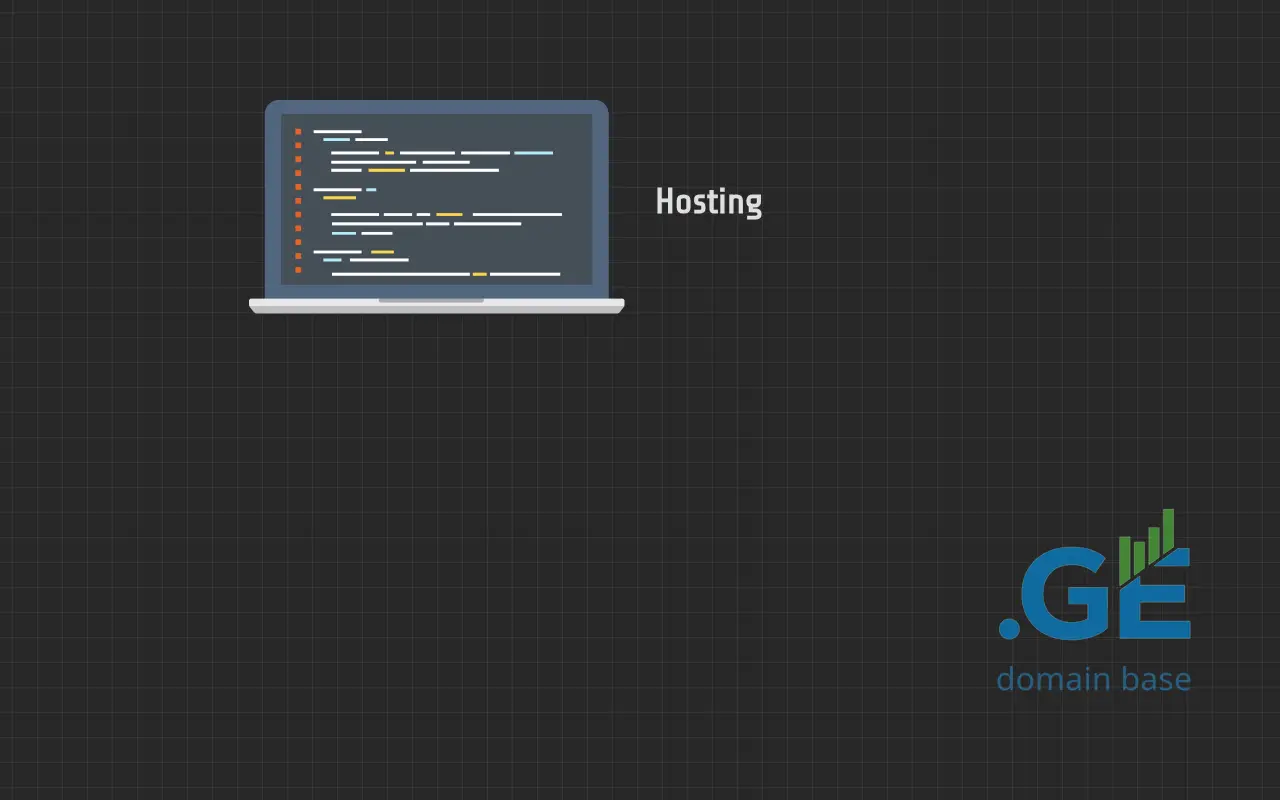Click the standalone yellow line in the second code block
This screenshot has width=1280, height=800.
click(339, 198)
